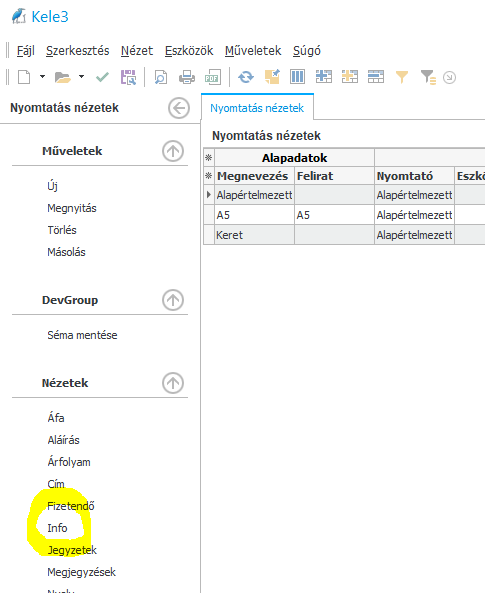Collapse the Nézetek section
The image size is (485, 593).
point(173,383)
